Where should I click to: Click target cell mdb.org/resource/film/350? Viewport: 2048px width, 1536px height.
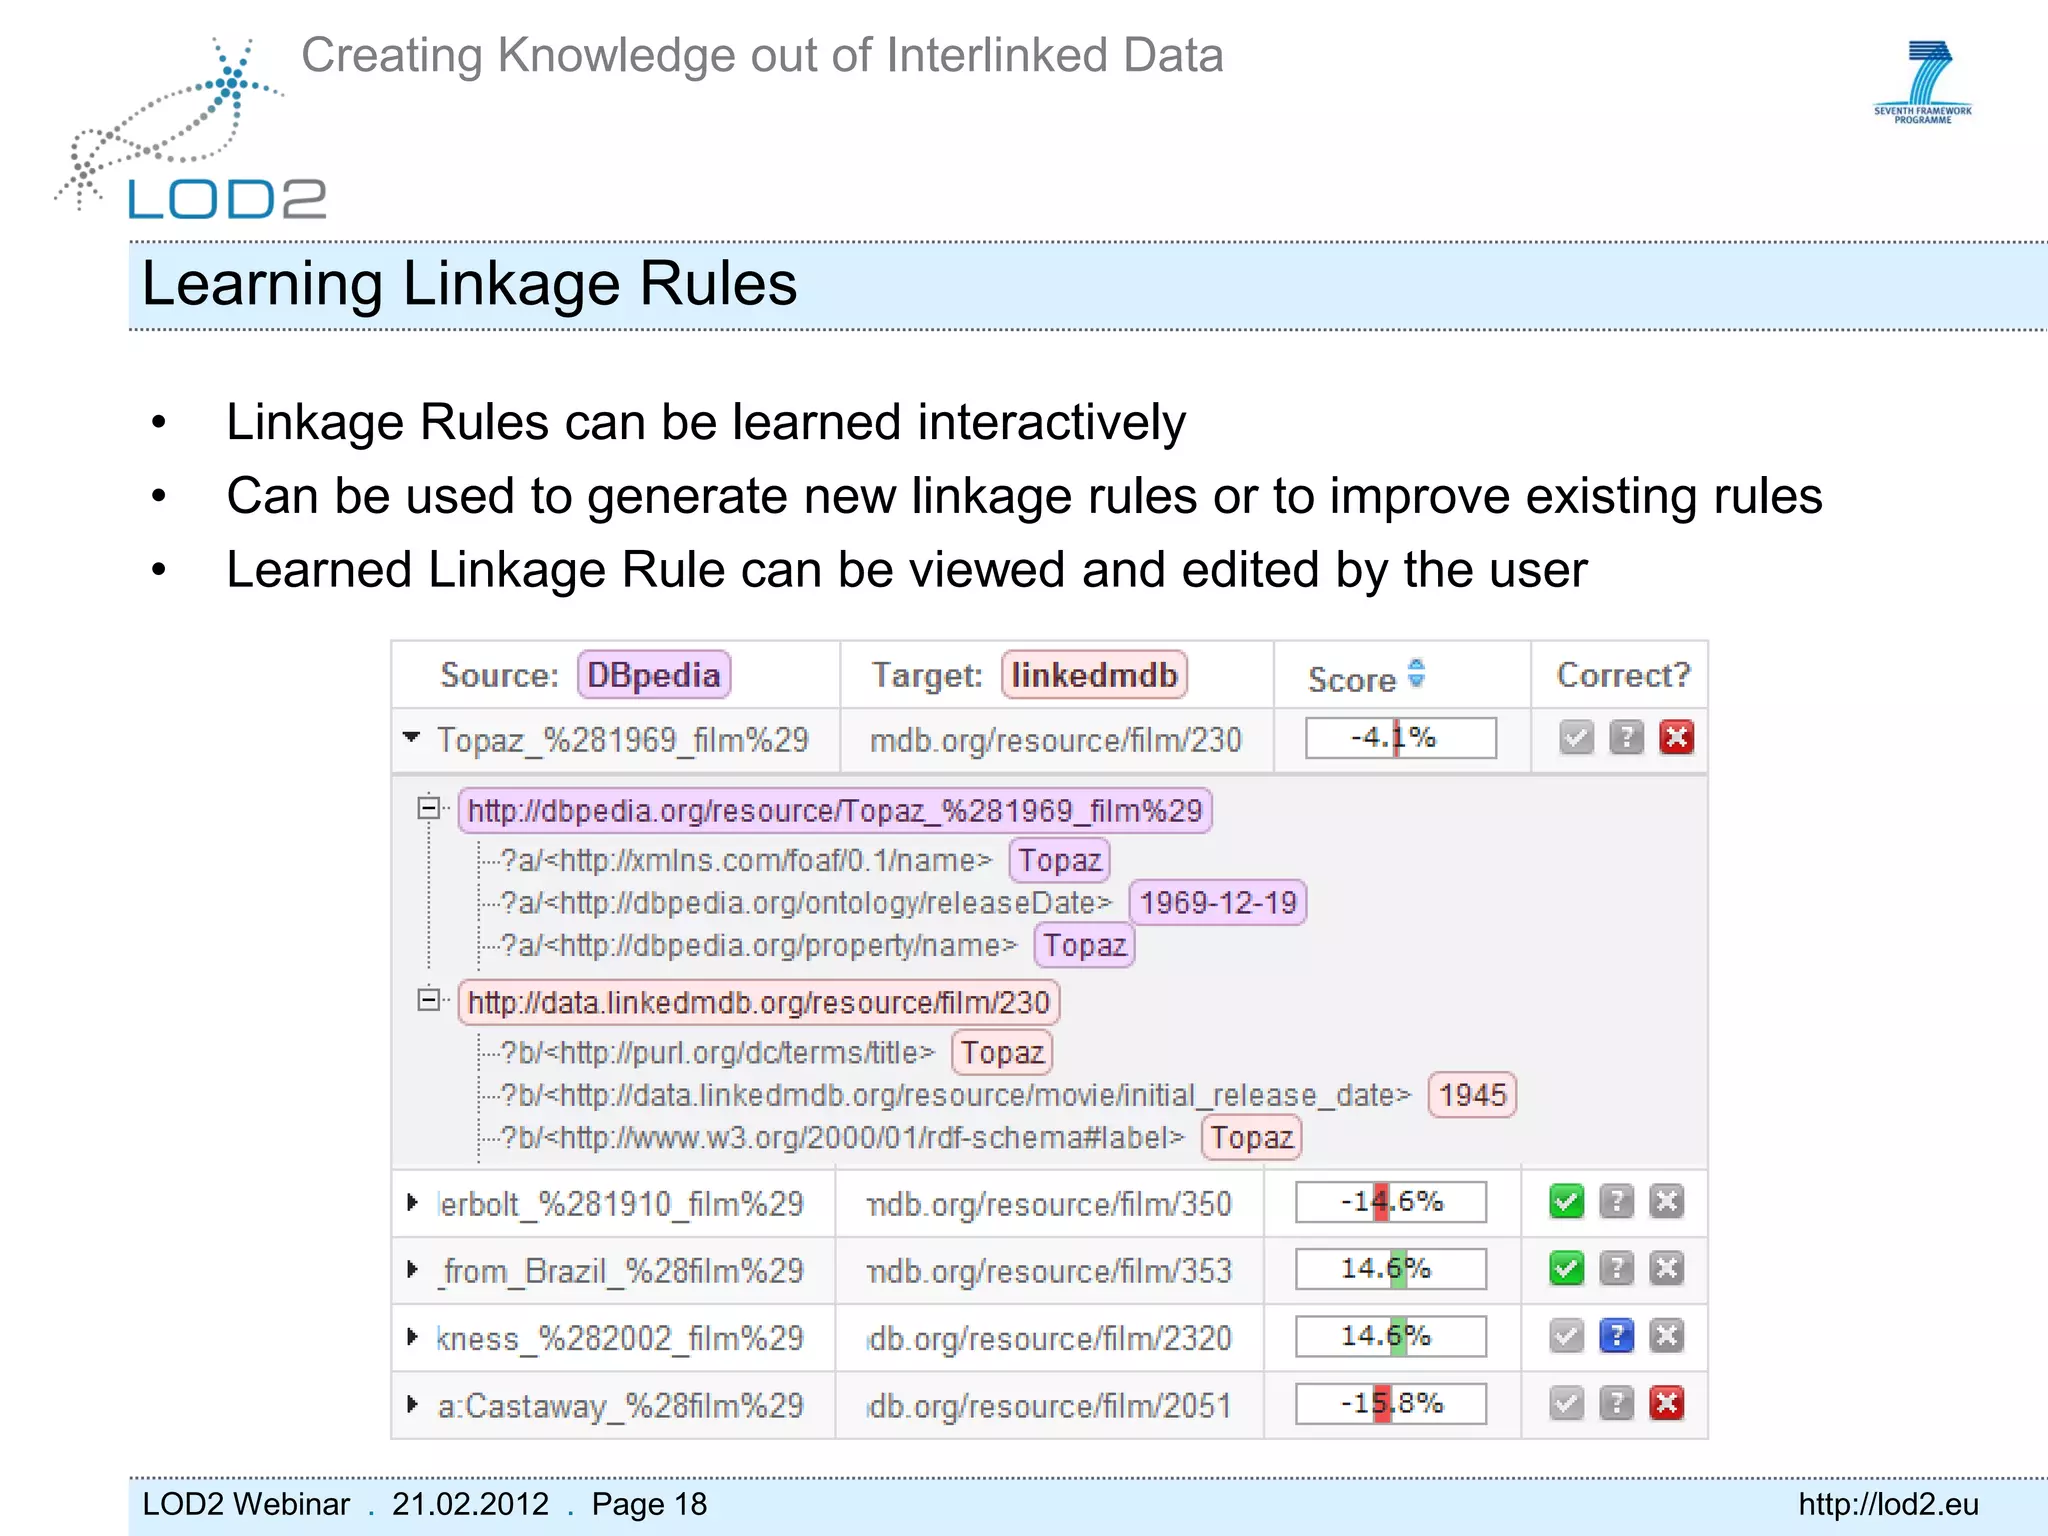tap(1049, 1203)
